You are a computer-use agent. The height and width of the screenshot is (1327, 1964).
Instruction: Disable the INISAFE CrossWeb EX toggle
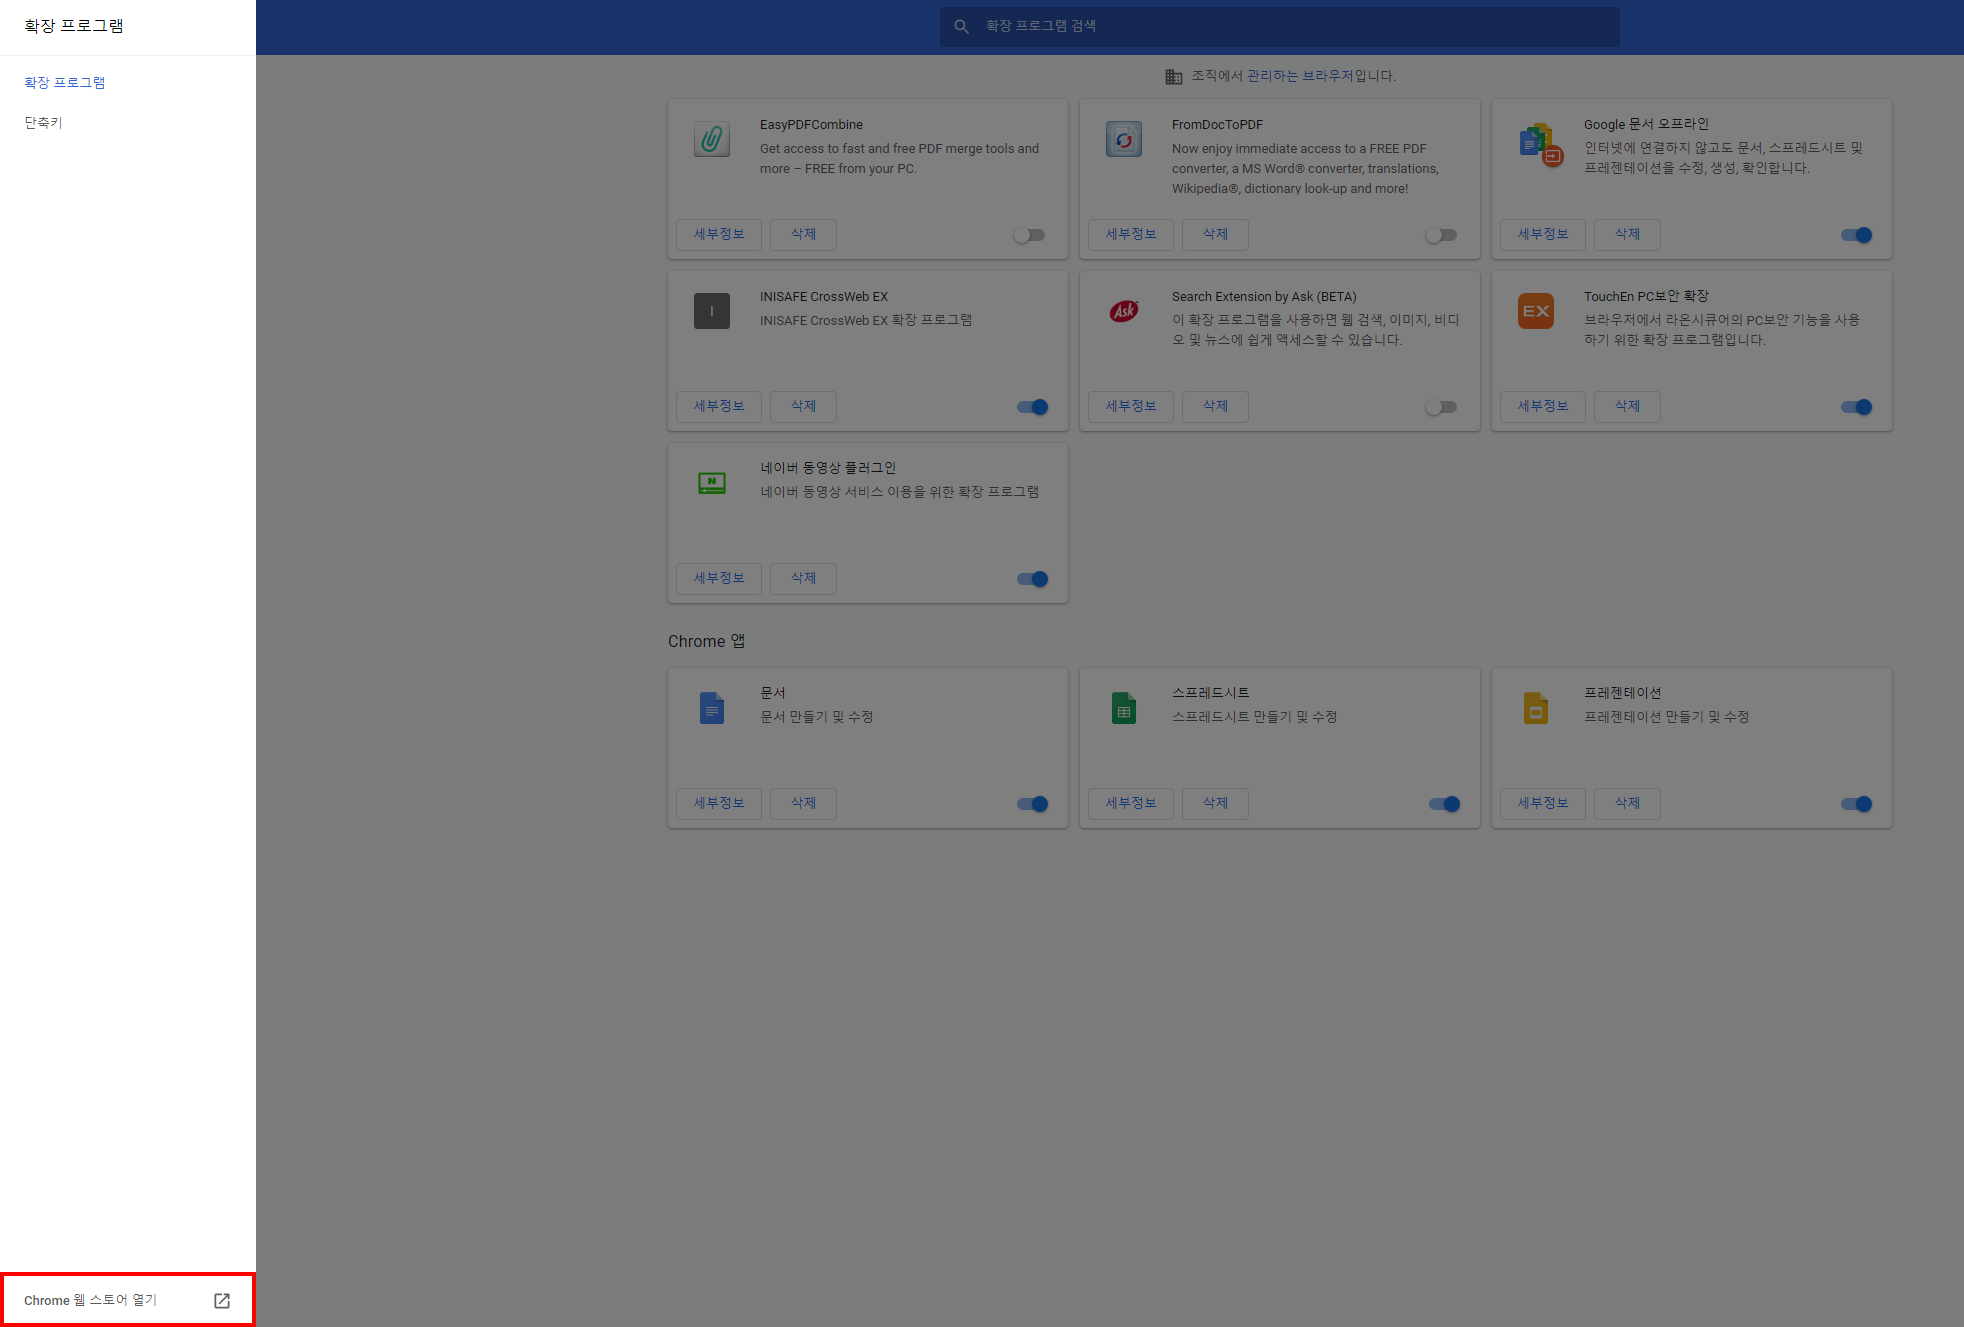click(1032, 407)
